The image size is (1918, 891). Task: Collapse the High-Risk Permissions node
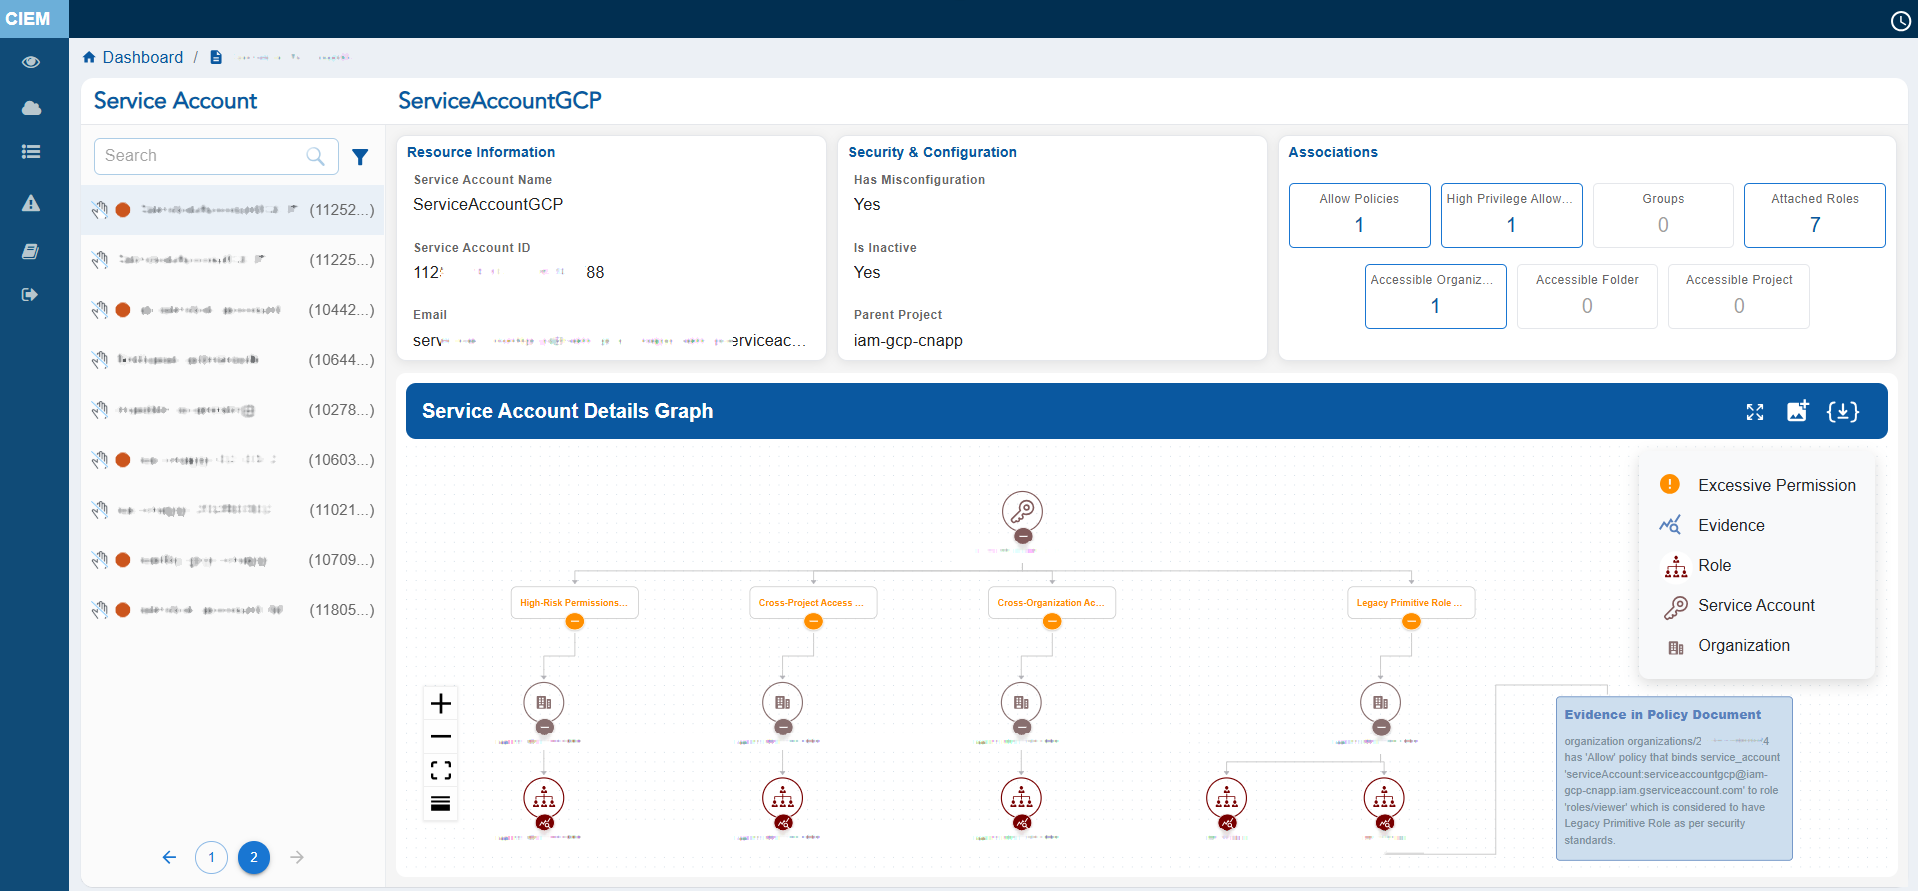point(574,622)
